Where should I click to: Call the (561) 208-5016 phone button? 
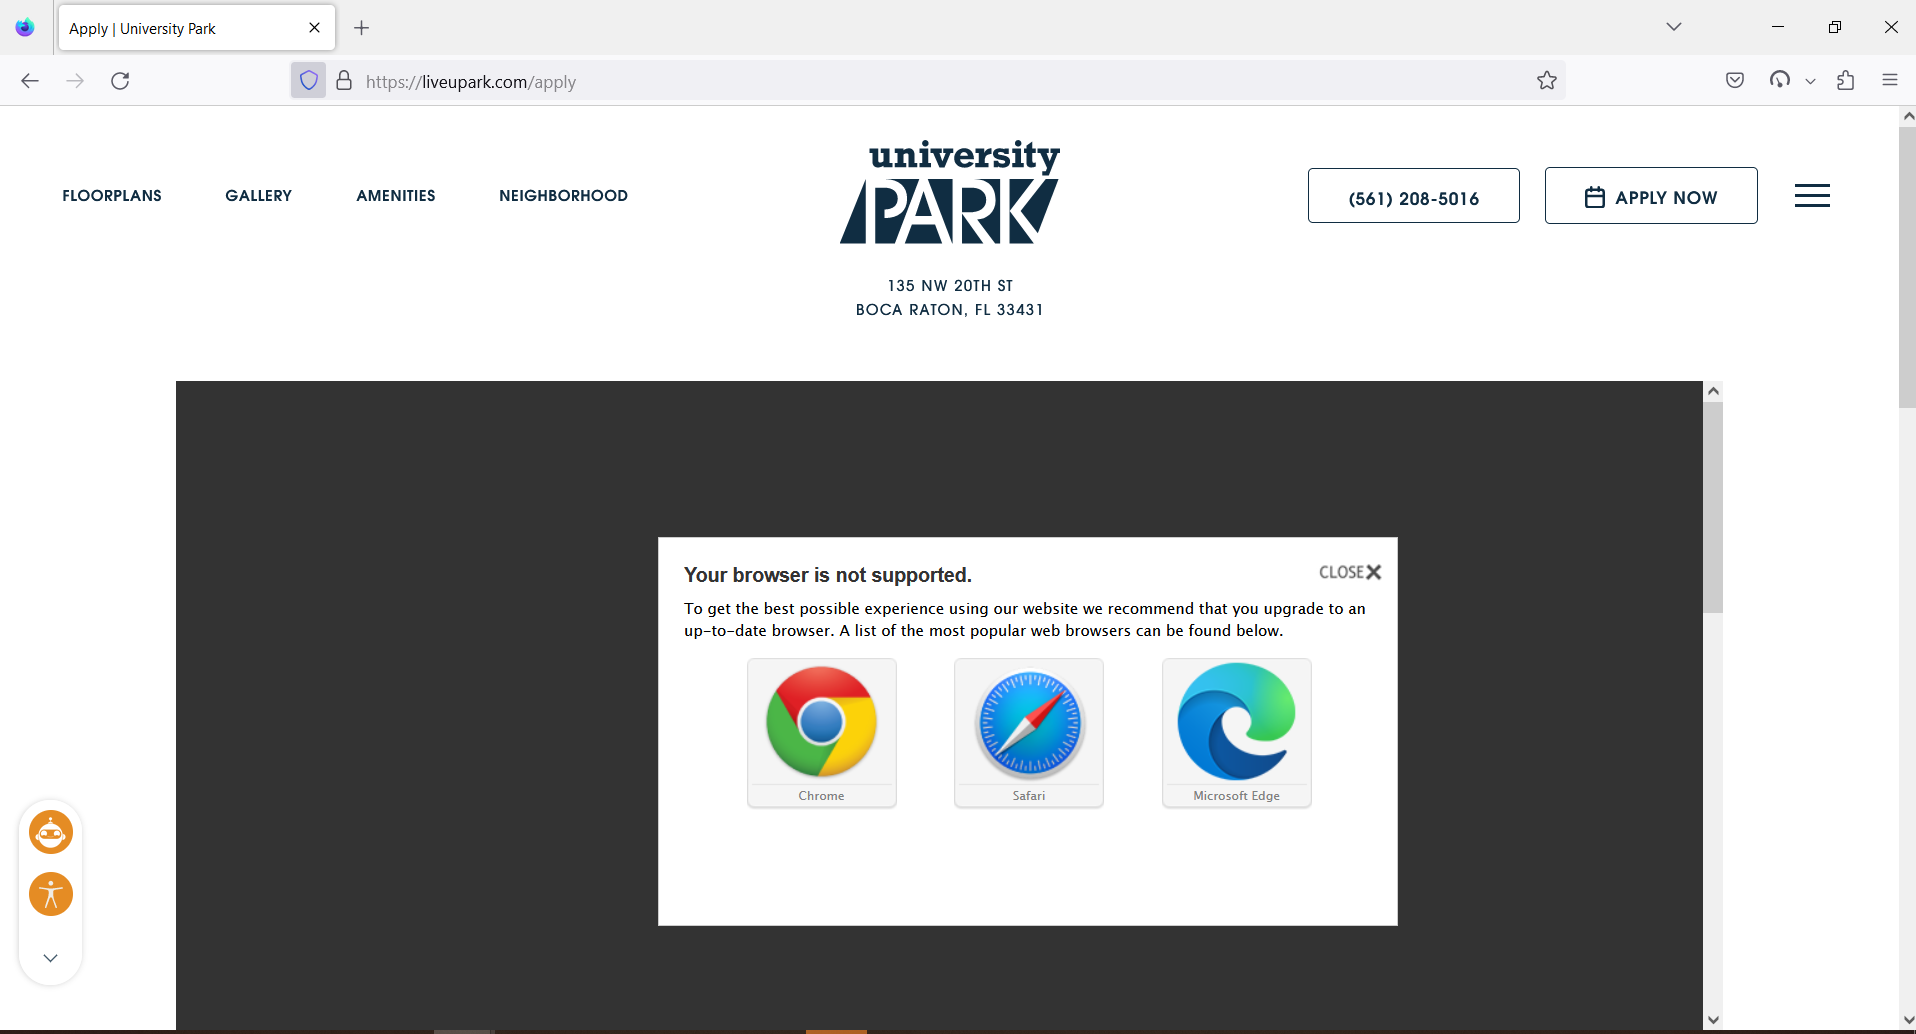coord(1413,196)
